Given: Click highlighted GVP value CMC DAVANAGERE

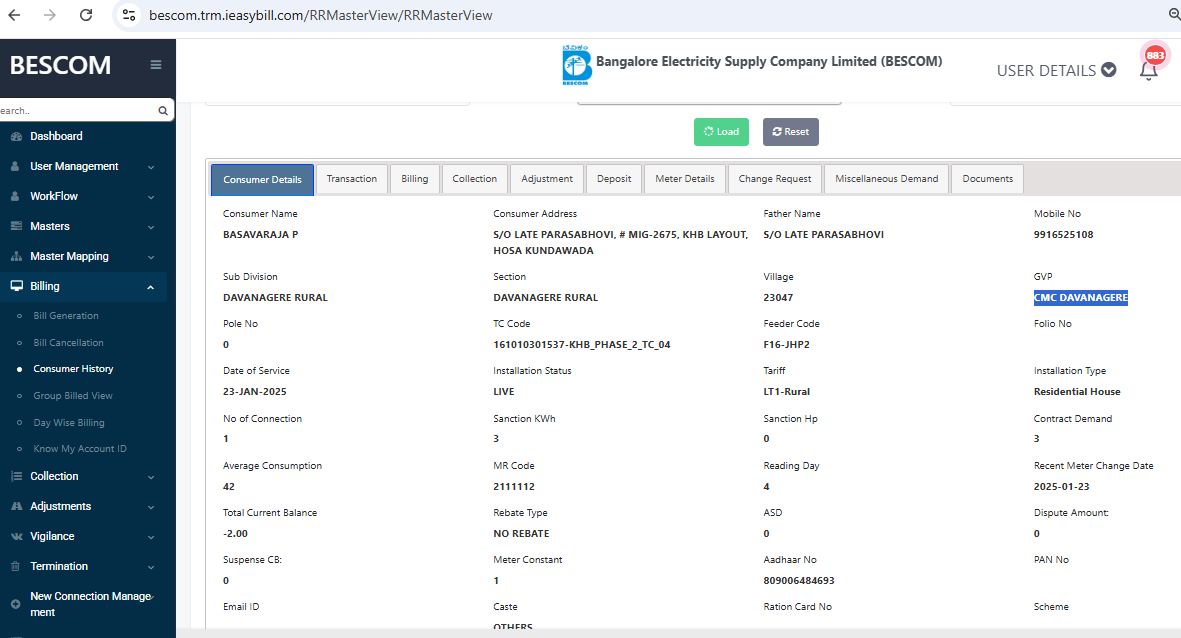Looking at the screenshot, I should (x=1081, y=298).
